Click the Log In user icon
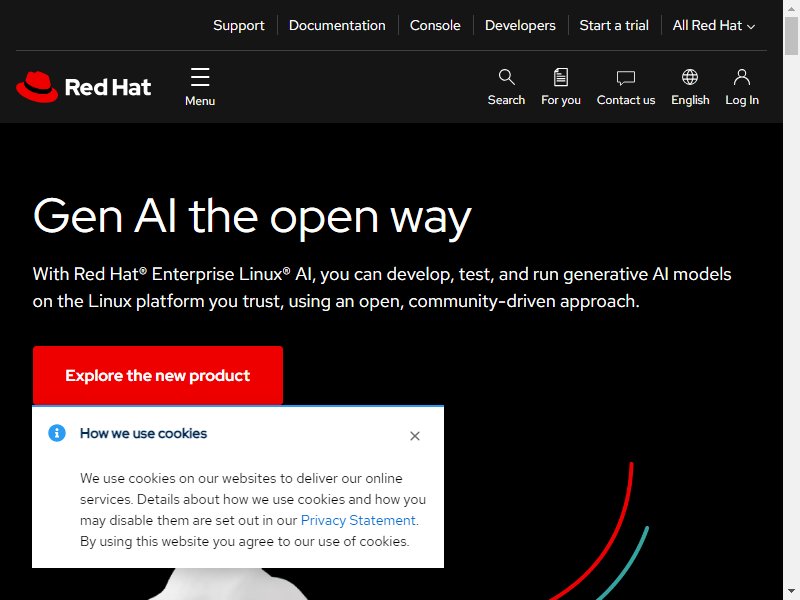This screenshot has height=600, width=800. click(x=742, y=77)
